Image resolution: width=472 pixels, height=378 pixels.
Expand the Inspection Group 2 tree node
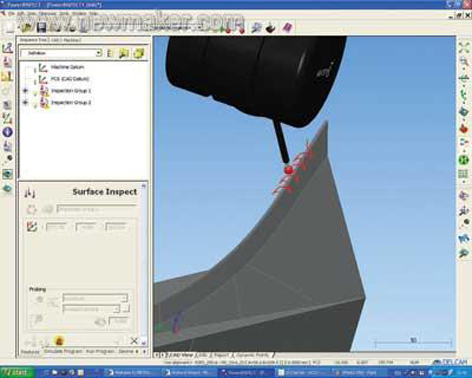pos(25,103)
